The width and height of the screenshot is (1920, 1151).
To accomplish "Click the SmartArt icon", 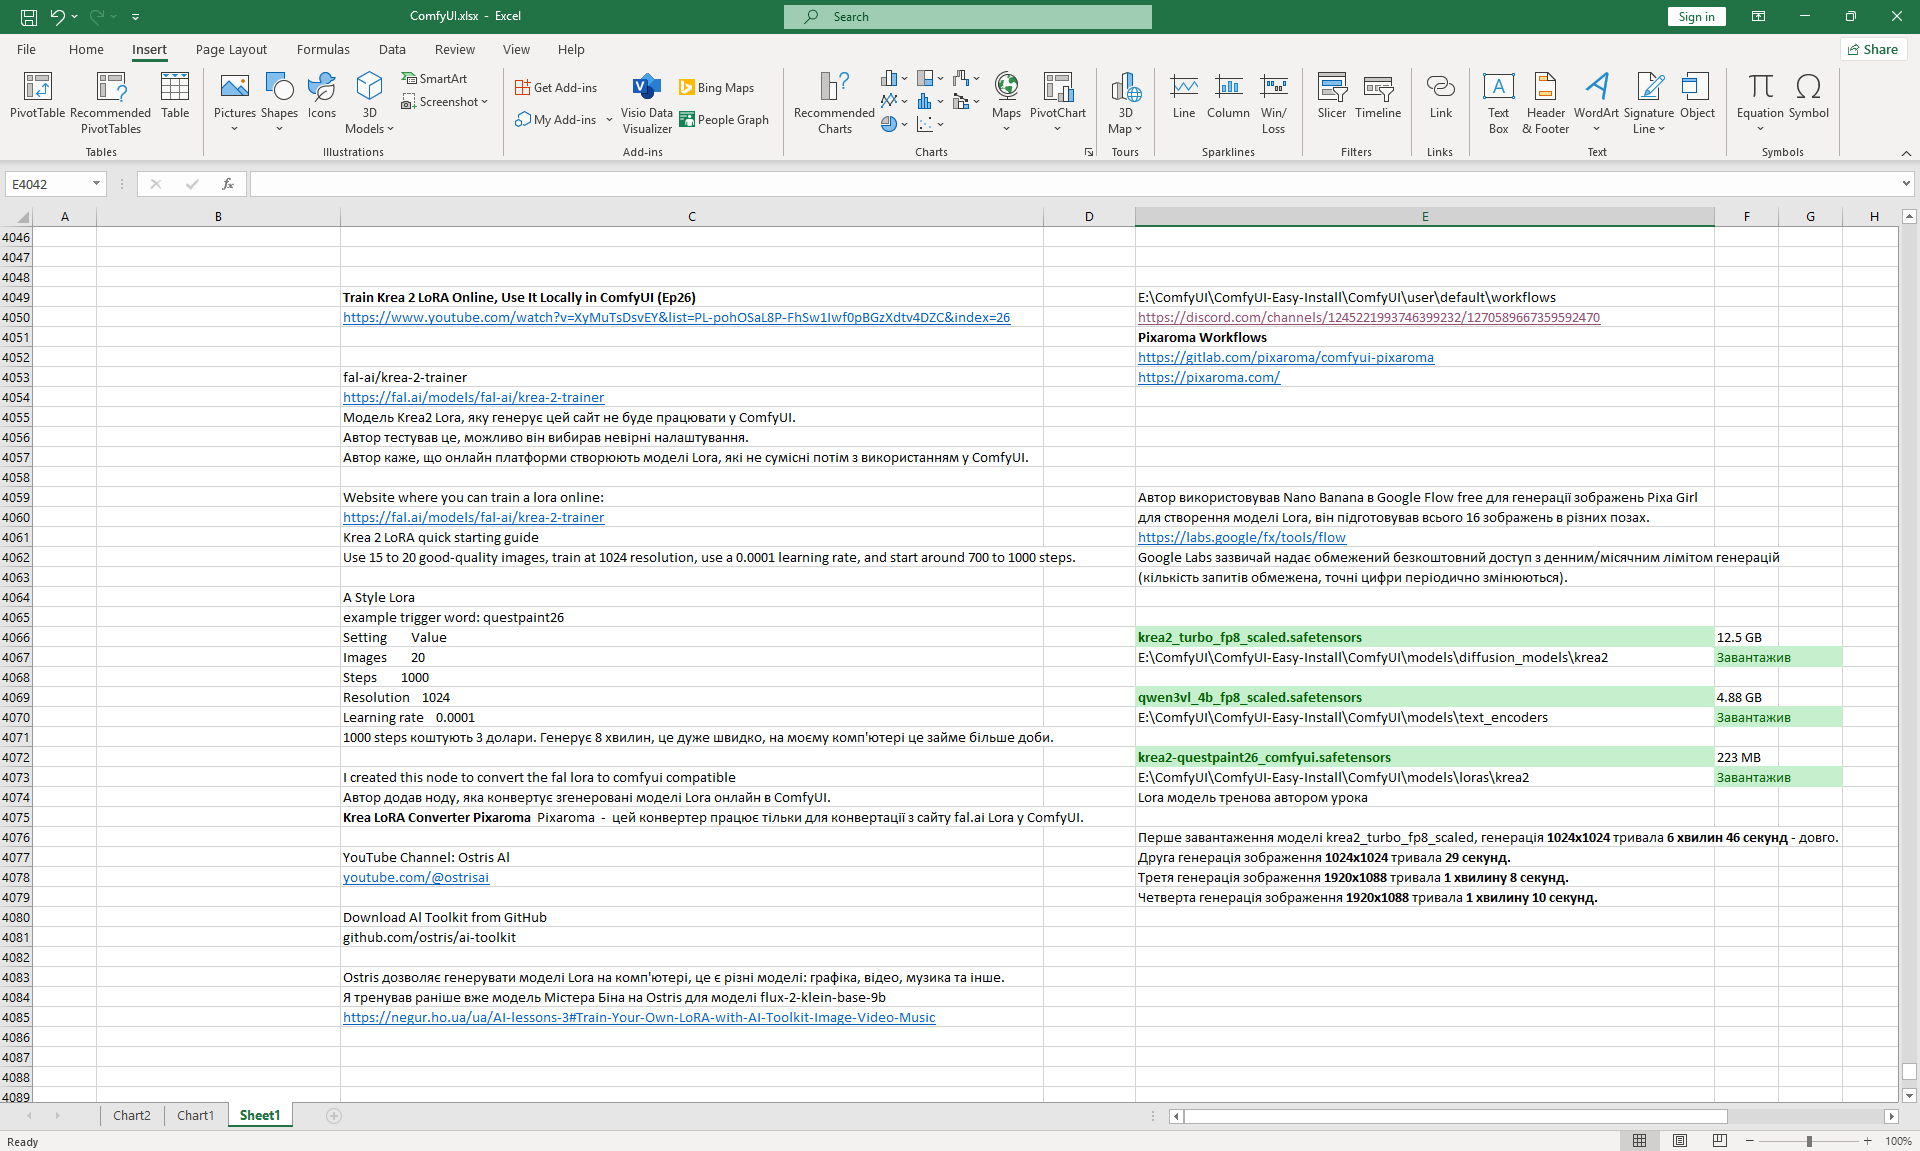I will pyautogui.click(x=434, y=78).
